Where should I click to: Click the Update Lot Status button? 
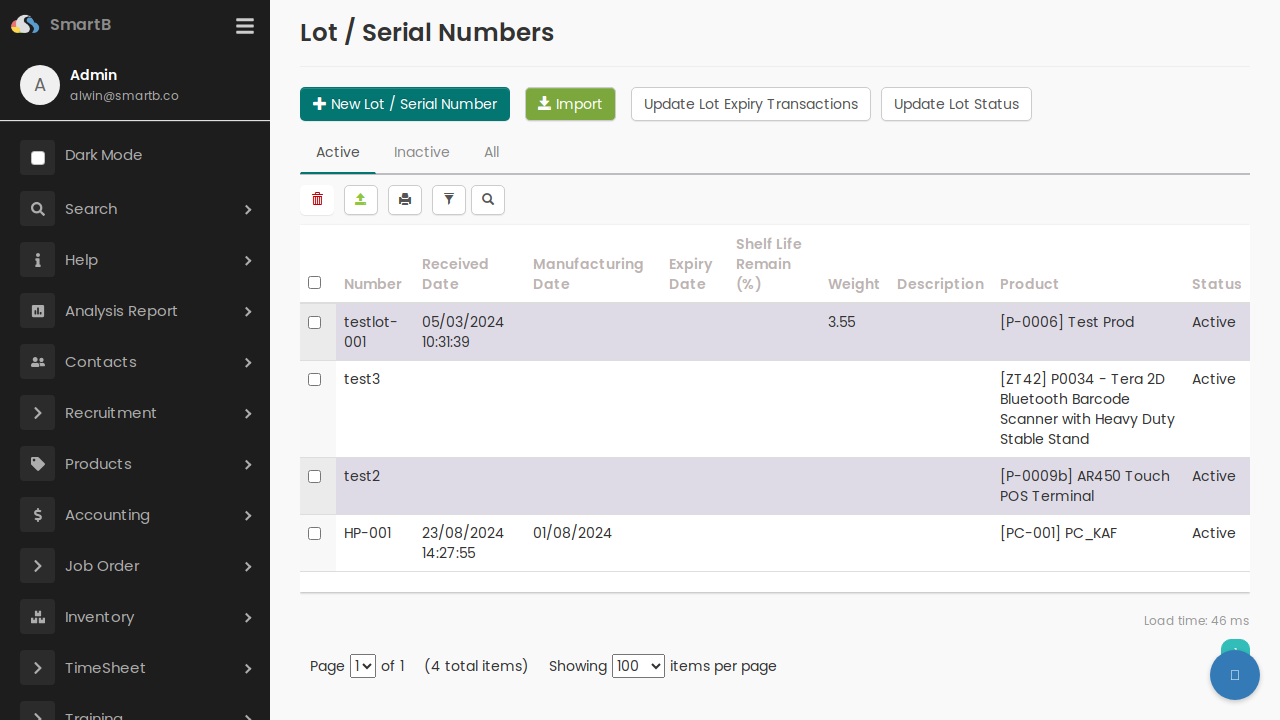956,104
